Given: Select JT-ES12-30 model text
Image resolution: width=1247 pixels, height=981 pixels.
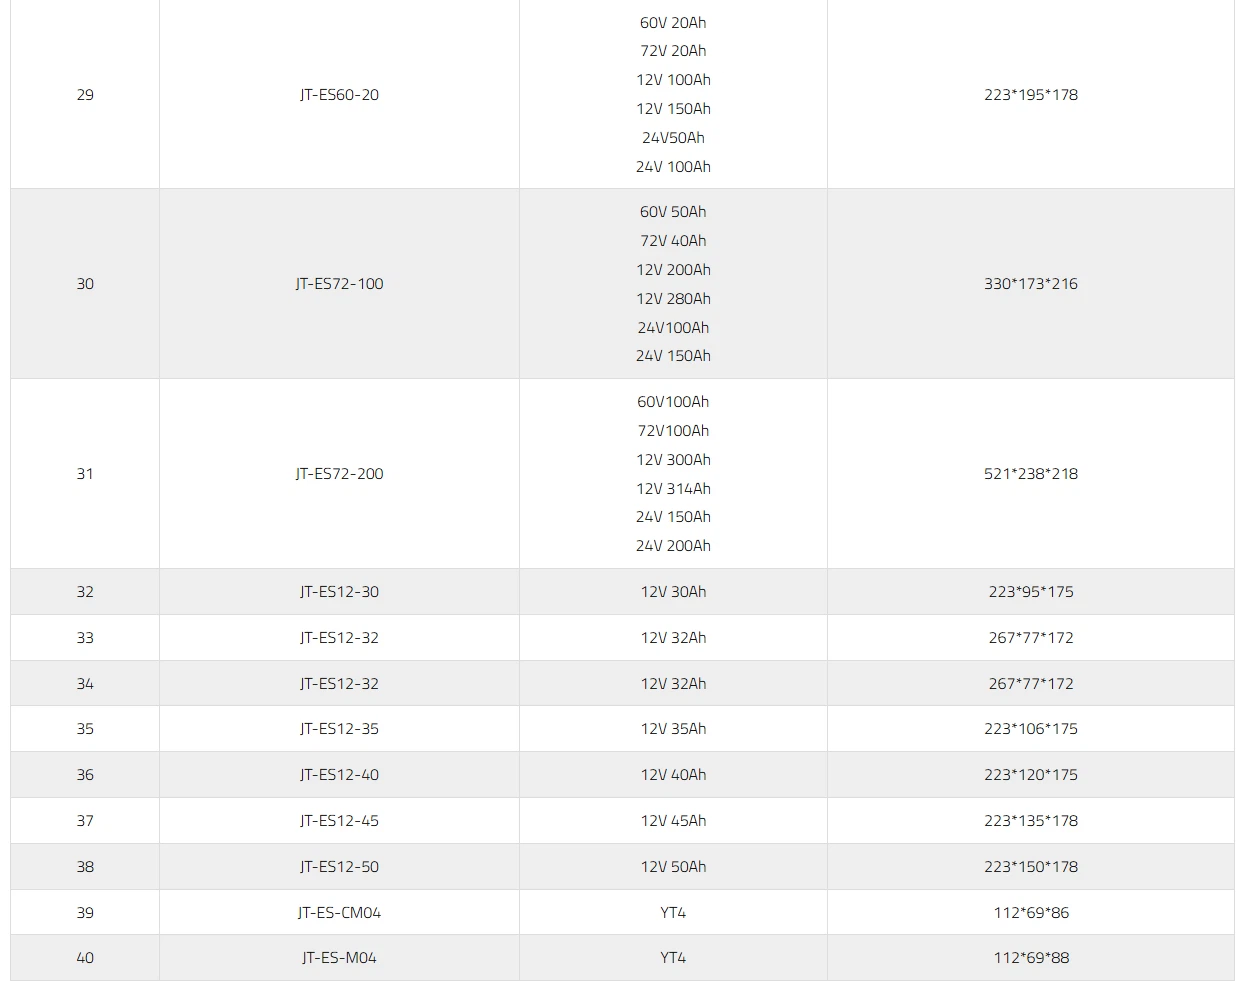Looking at the screenshot, I should 339,592.
